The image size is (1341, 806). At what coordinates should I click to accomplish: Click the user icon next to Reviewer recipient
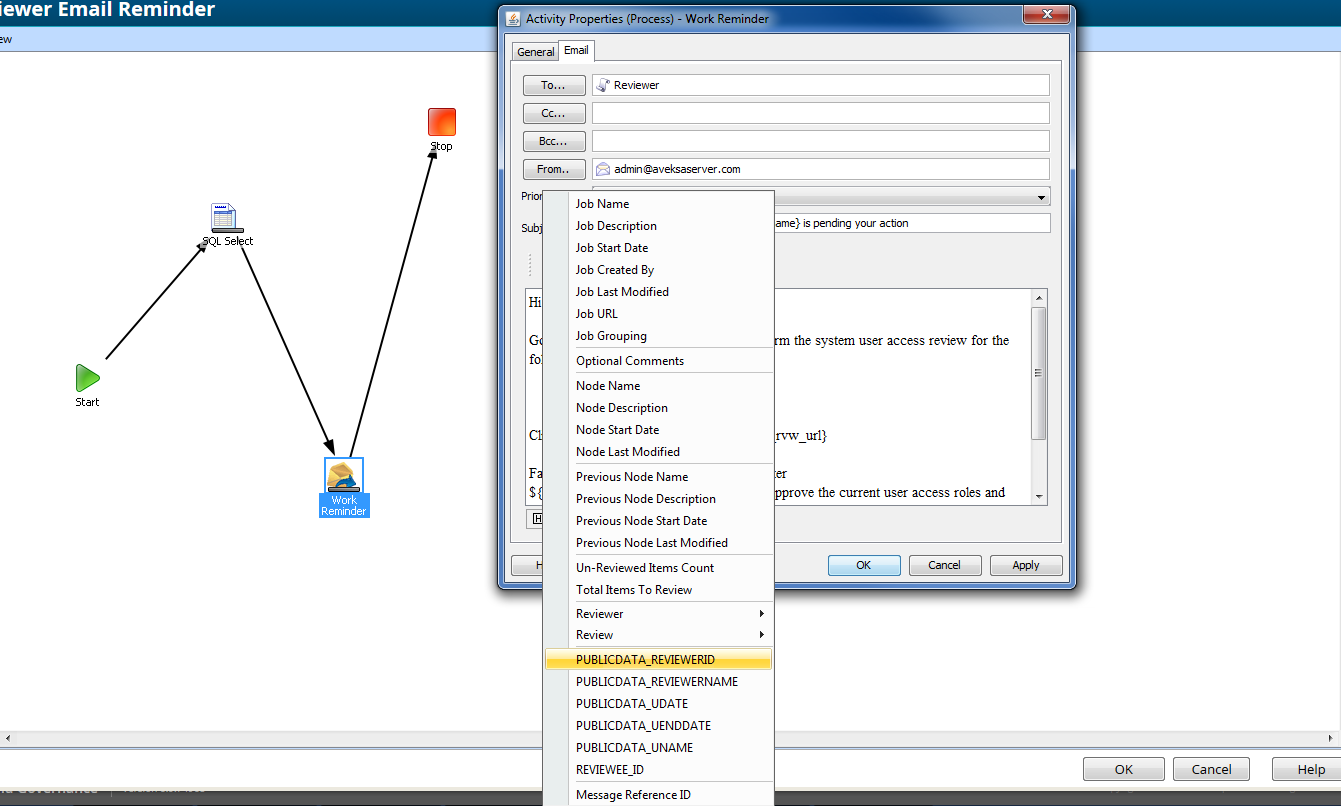click(x=600, y=84)
